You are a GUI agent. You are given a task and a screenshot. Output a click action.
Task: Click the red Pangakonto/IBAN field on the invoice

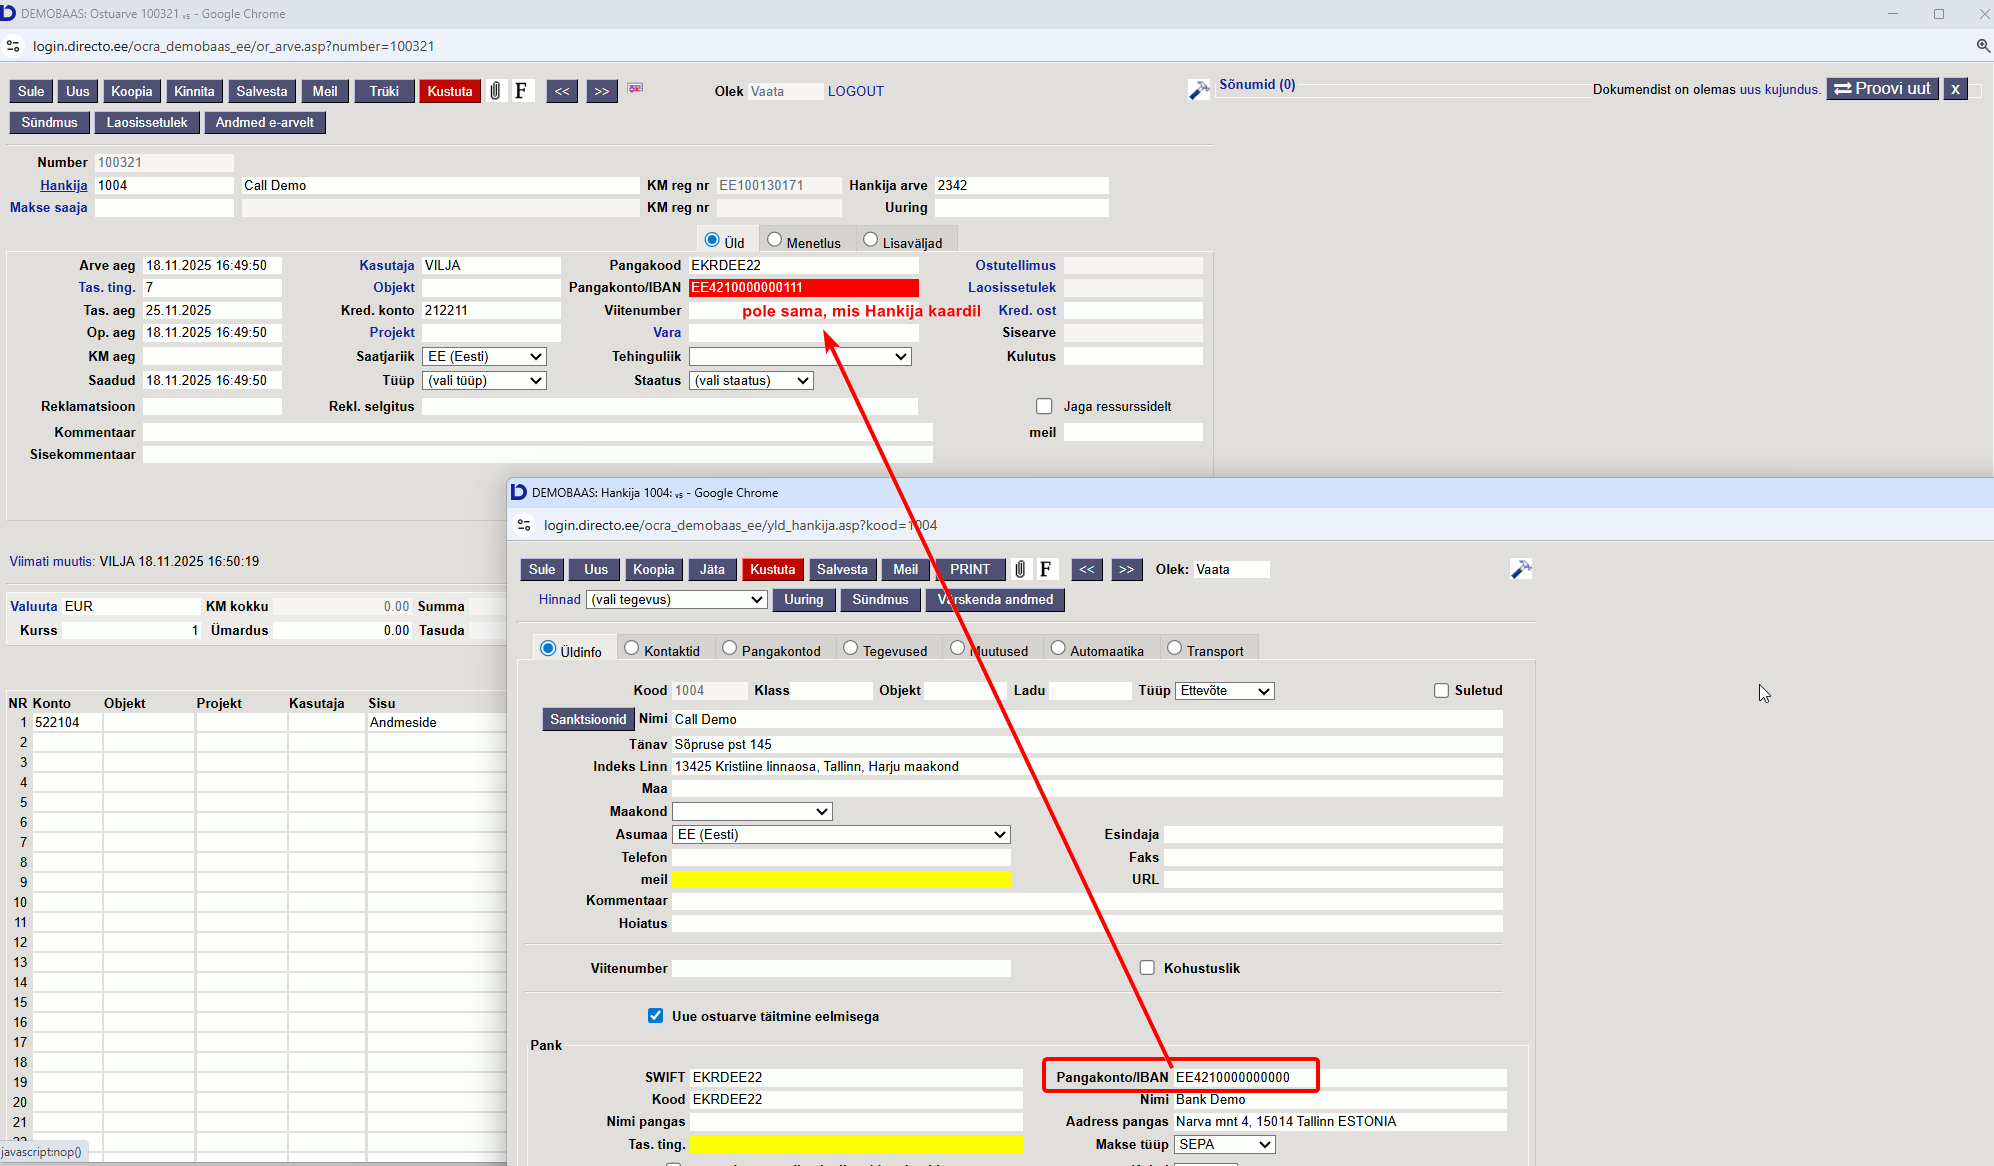point(803,287)
